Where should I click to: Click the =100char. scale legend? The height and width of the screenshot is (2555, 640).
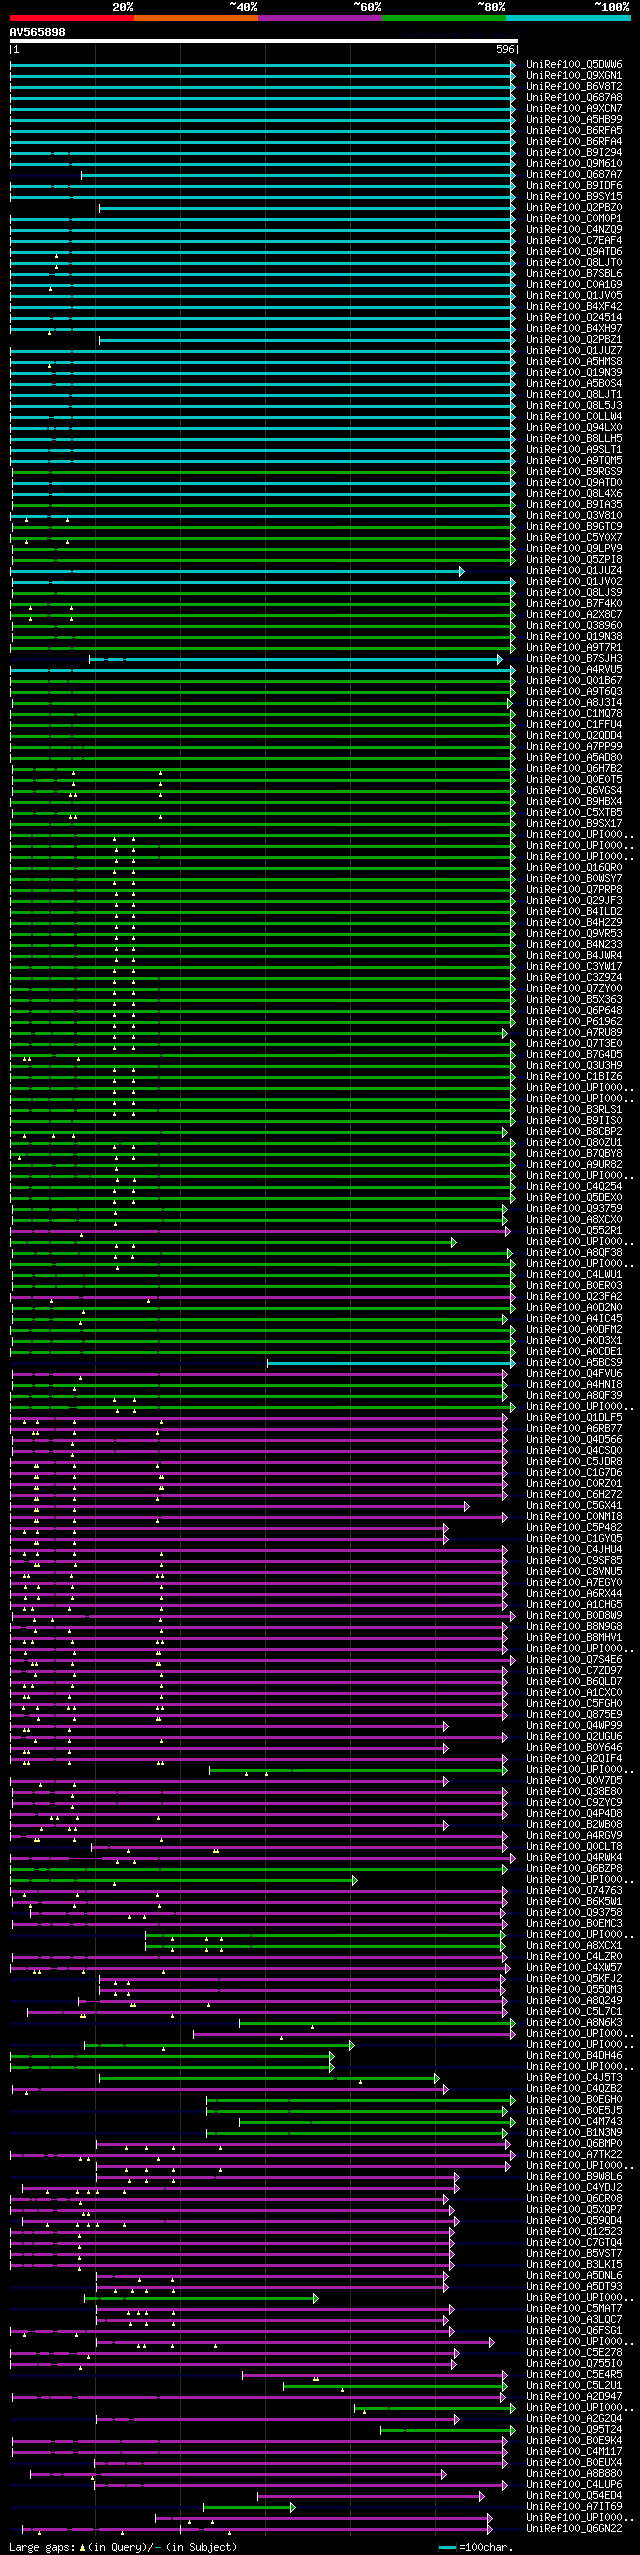(x=476, y=2548)
